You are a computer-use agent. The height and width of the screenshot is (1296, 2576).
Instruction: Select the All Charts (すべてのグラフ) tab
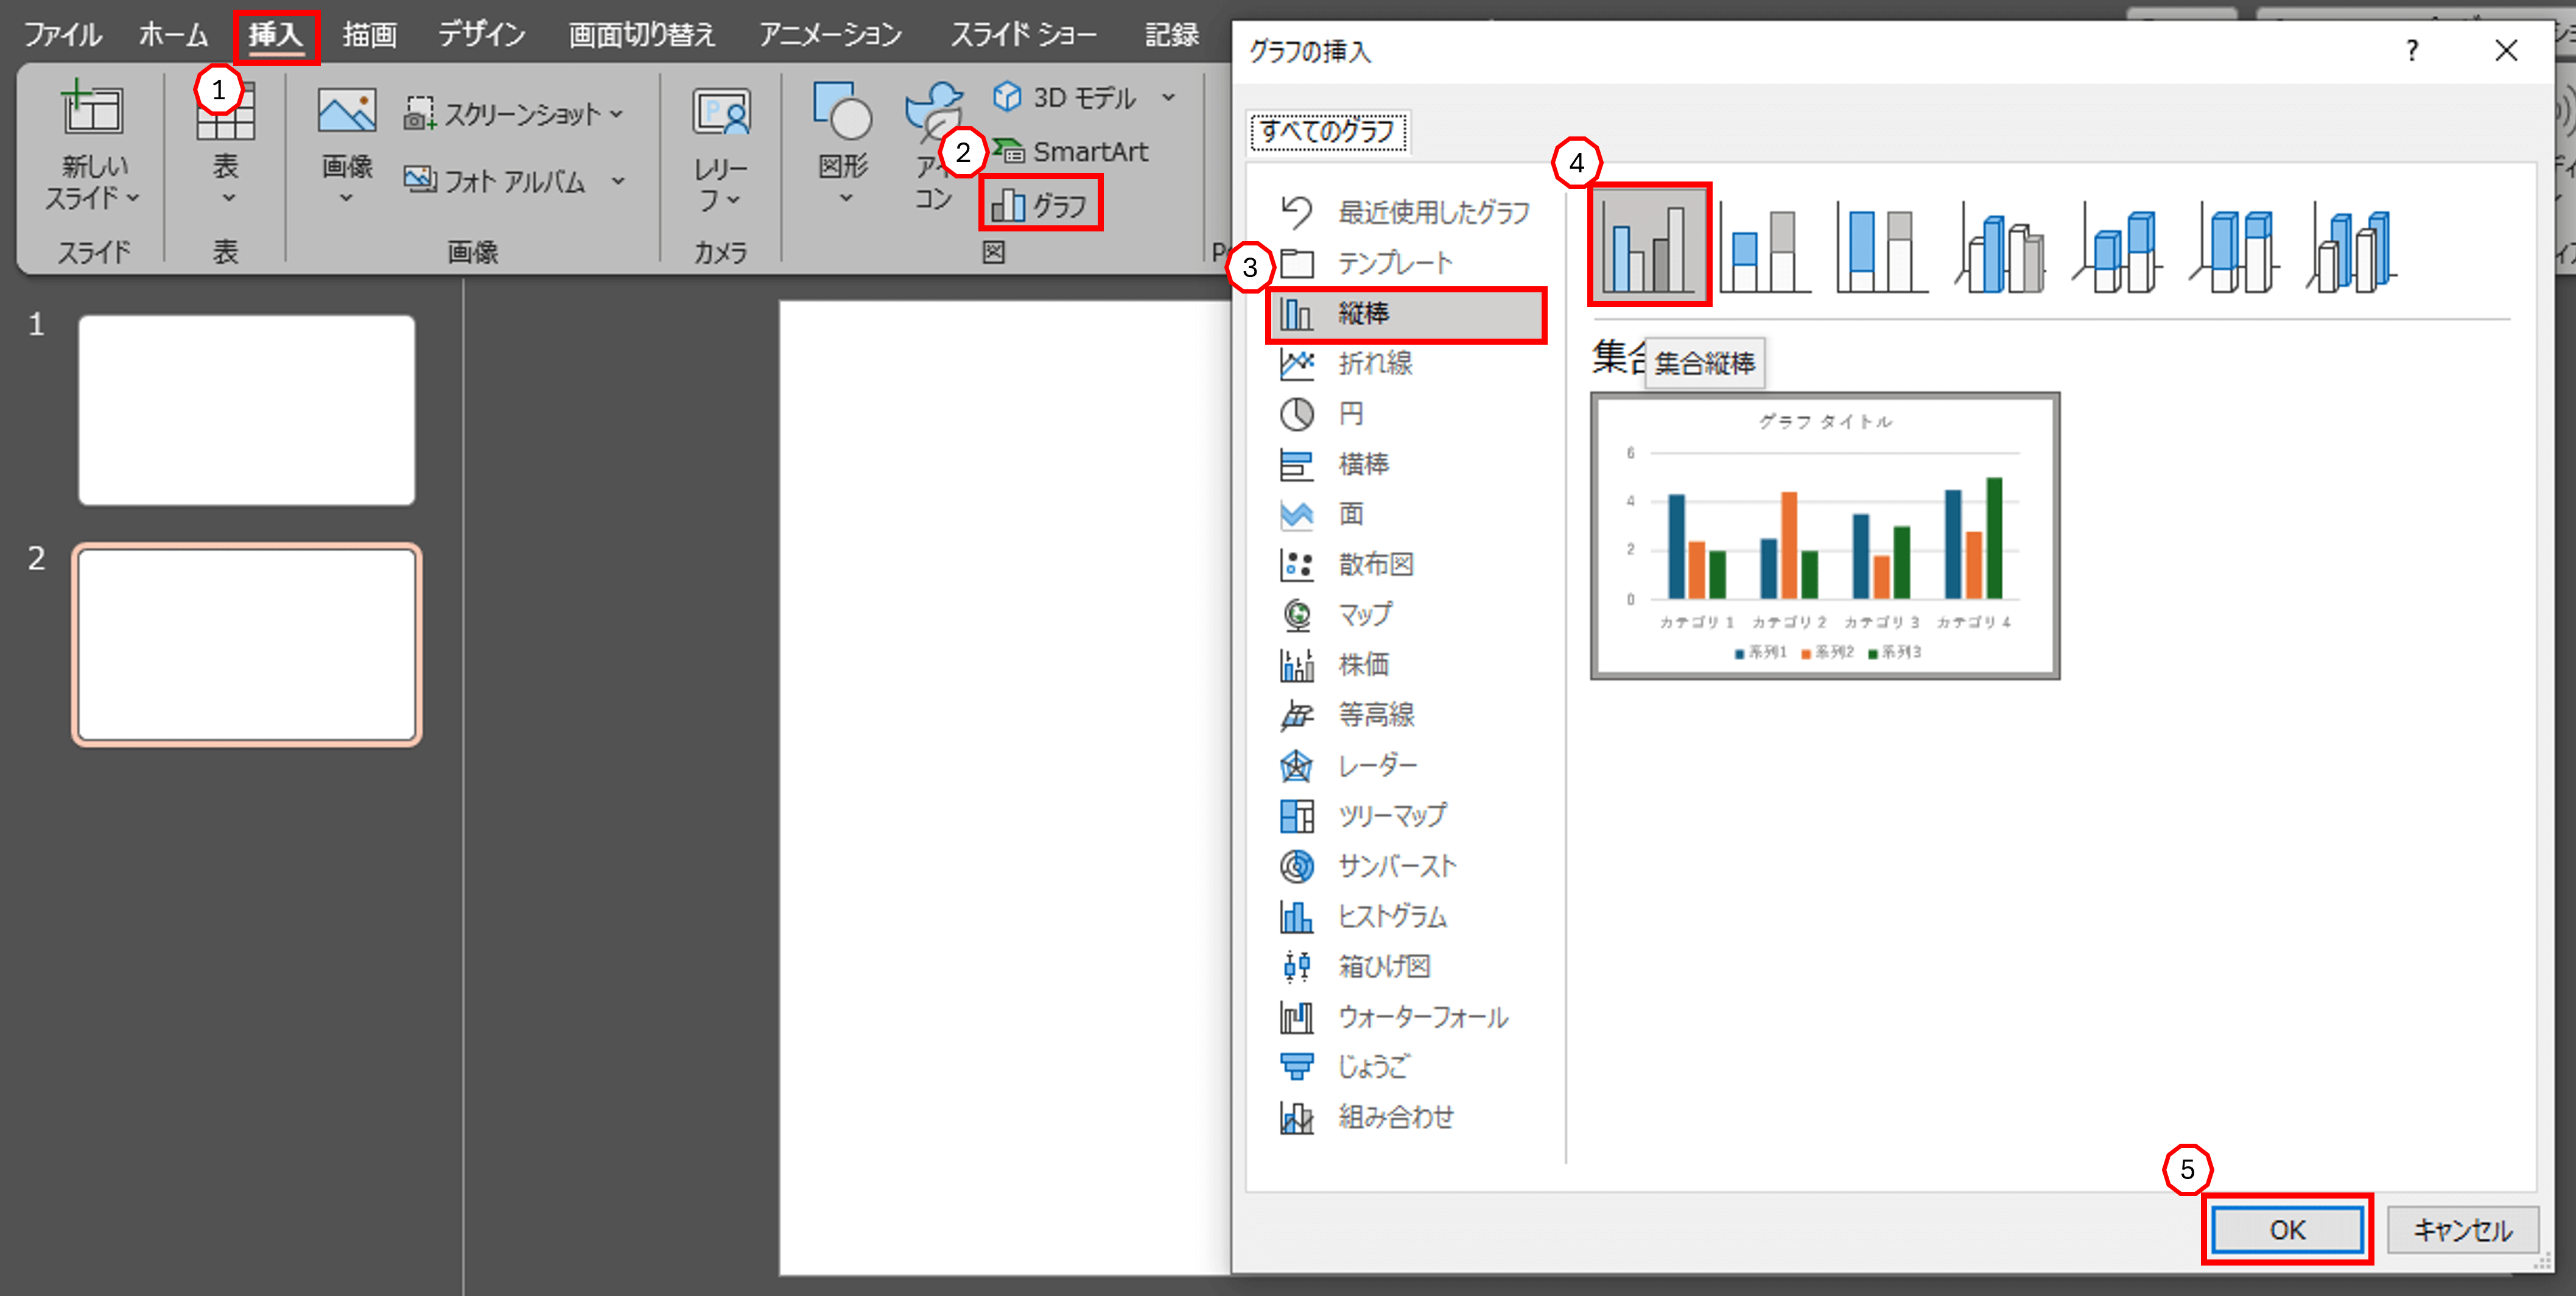[1328, 132]
